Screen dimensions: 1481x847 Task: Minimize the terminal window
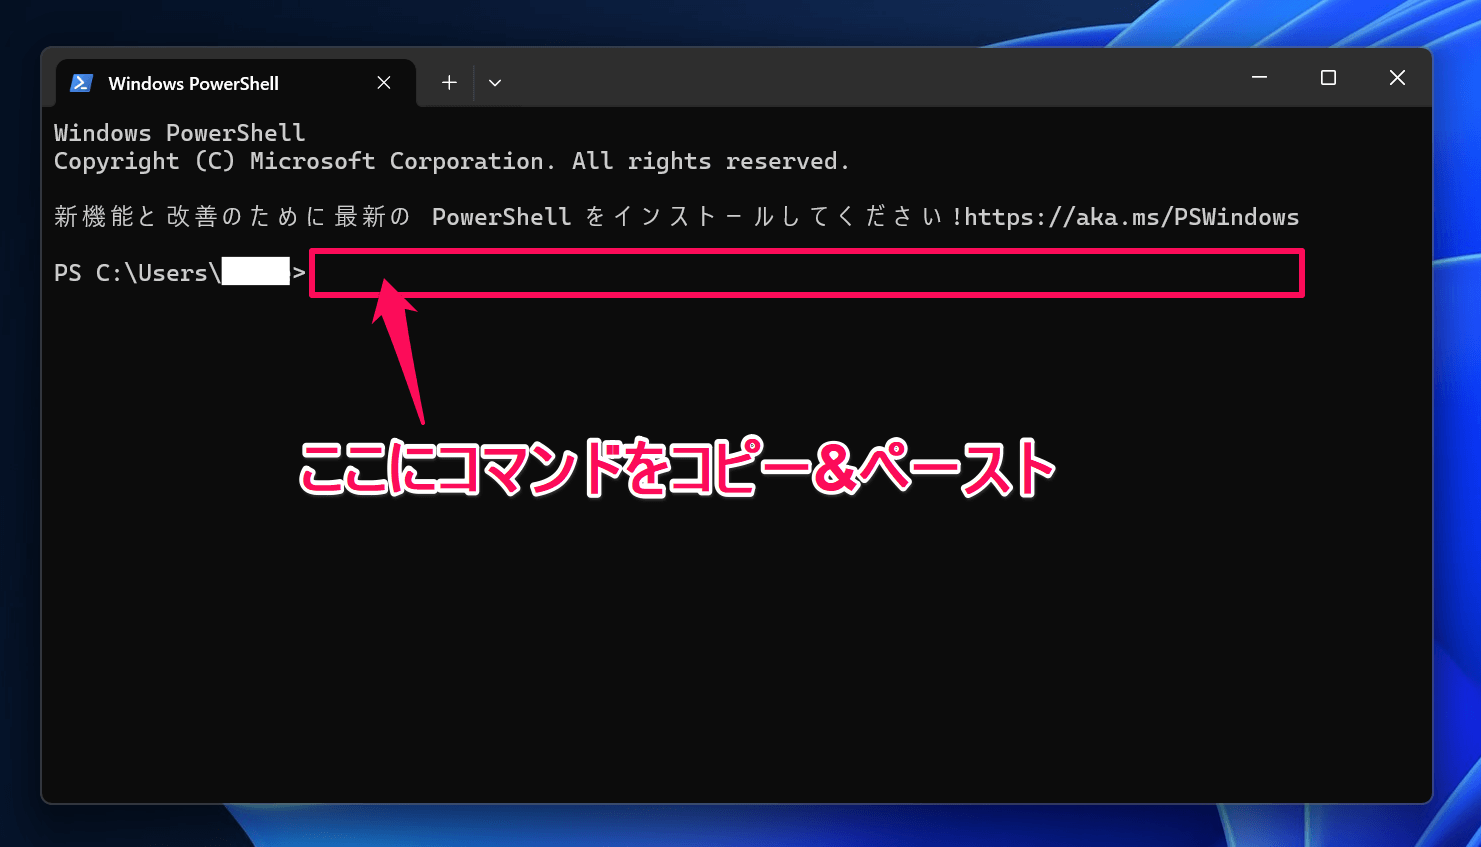1259,77
